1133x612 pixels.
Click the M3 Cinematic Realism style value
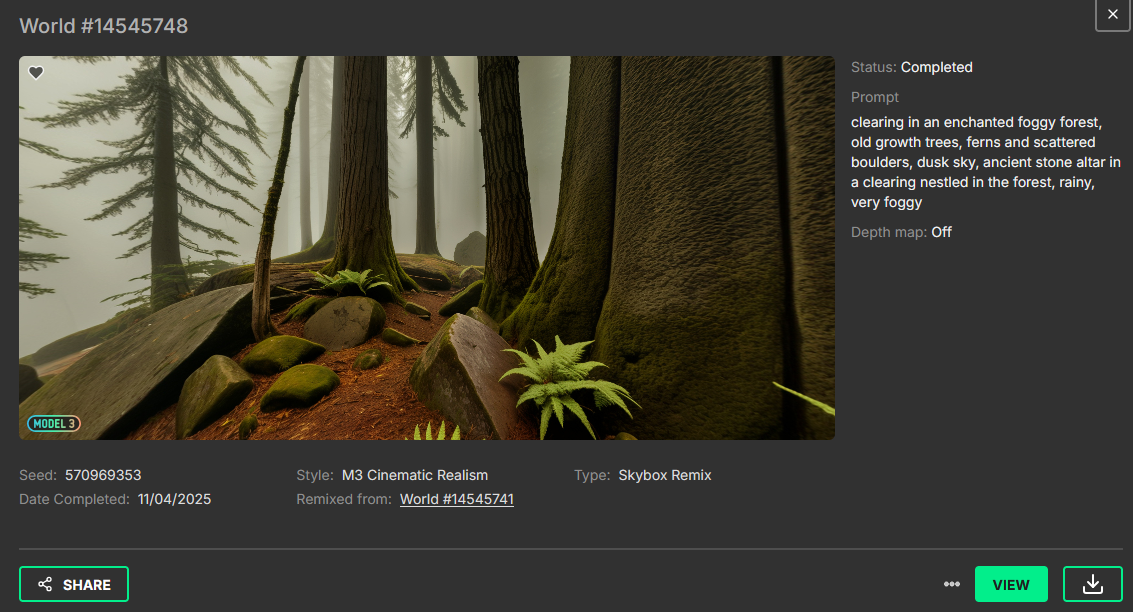click(x=414, y=475)
